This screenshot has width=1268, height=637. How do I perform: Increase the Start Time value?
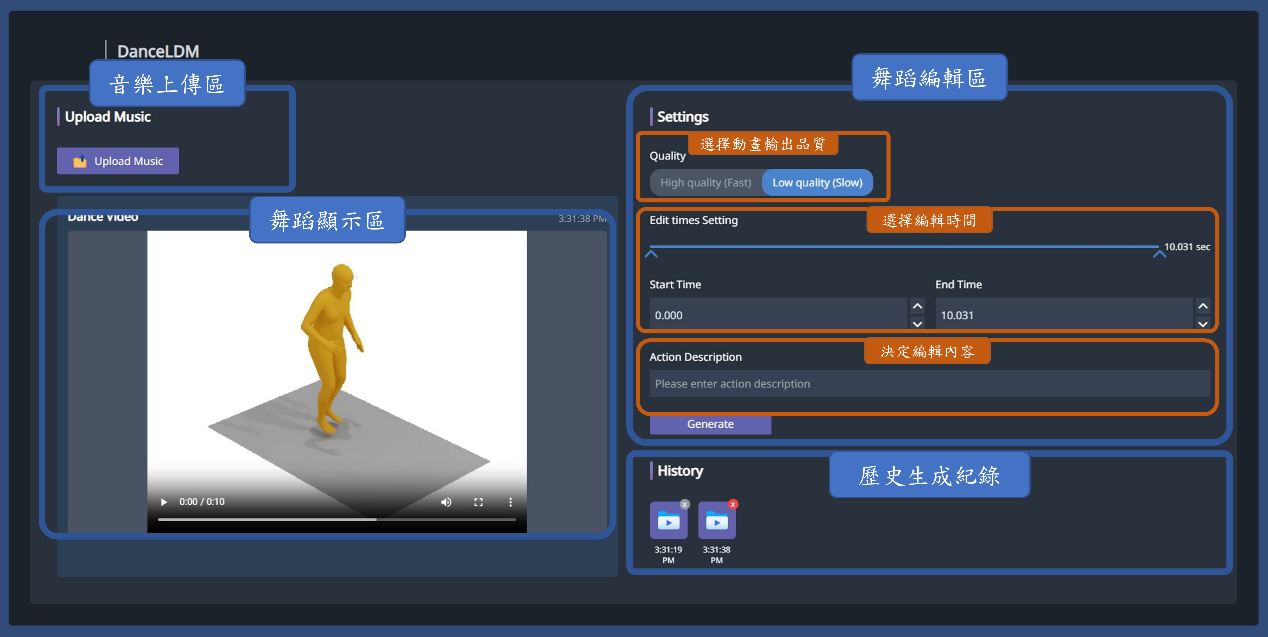[x=917, y=307]
